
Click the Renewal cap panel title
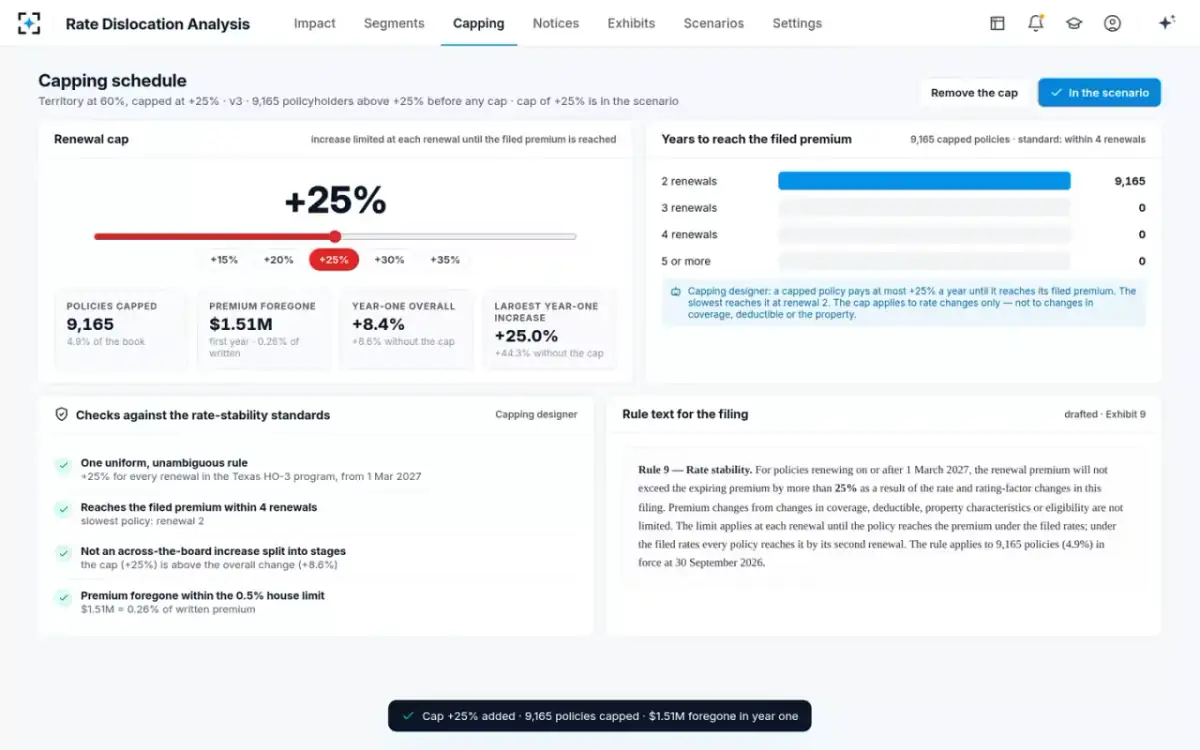coord(91,139)
